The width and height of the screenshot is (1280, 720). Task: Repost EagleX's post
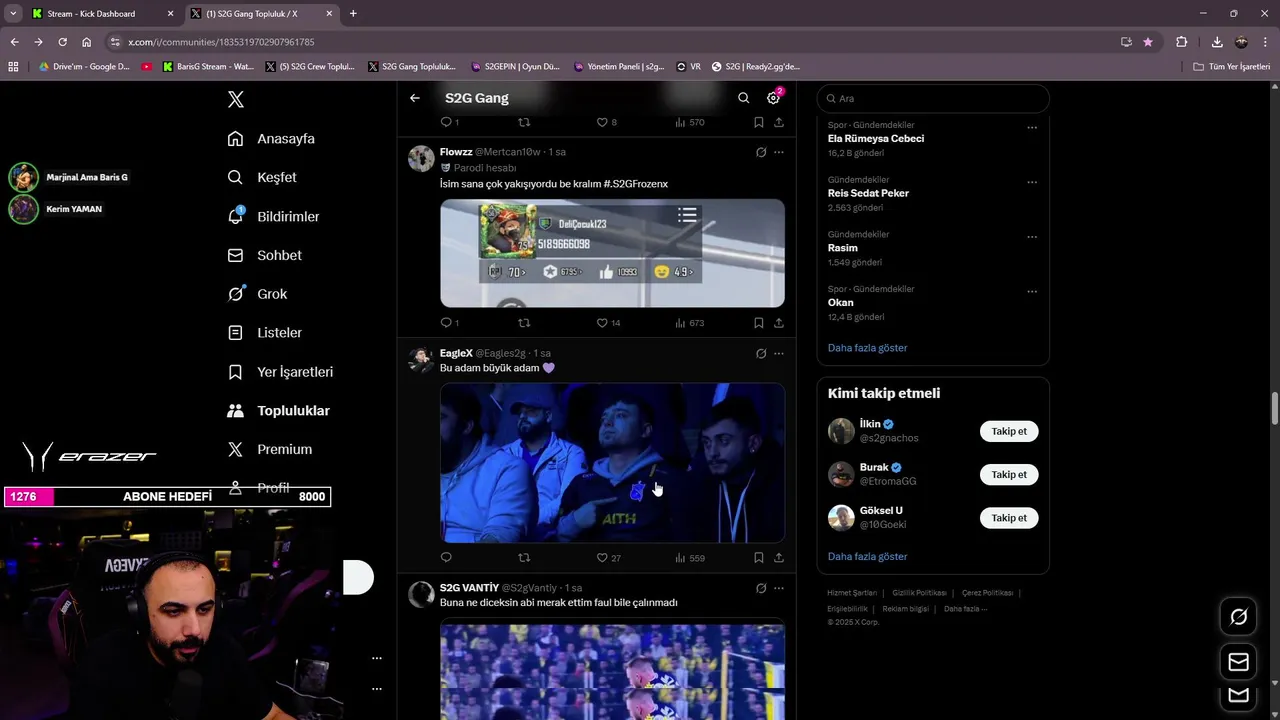[x=524, y=558]
